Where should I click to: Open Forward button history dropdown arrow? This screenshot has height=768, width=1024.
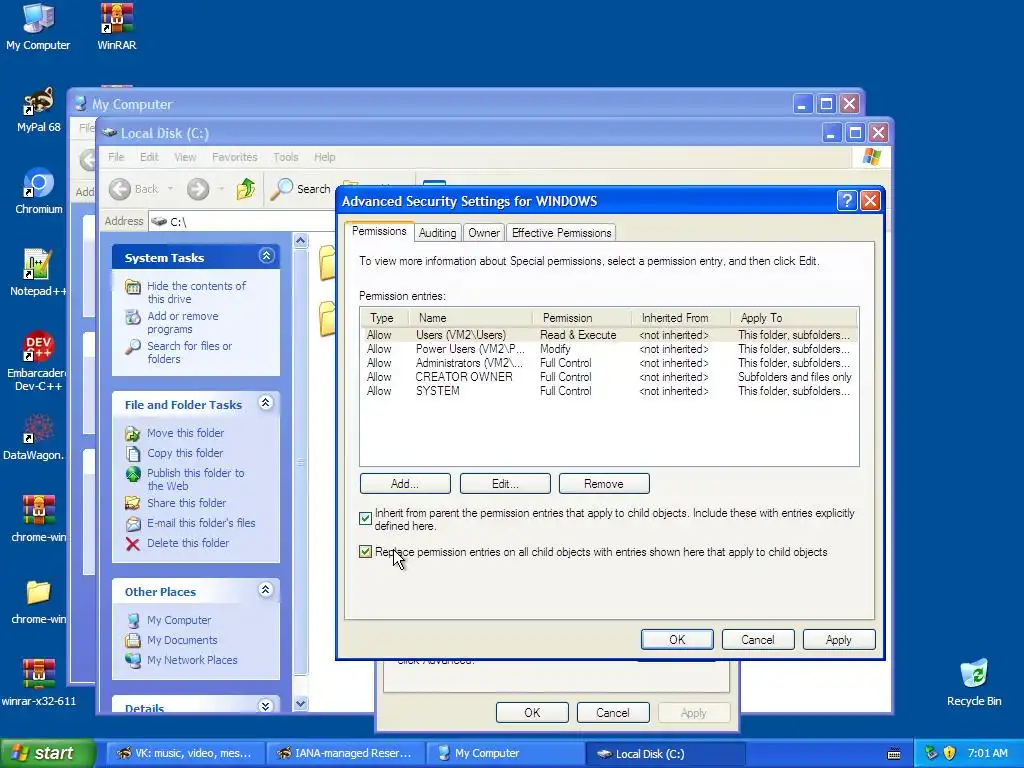click(x=221, y=189)
